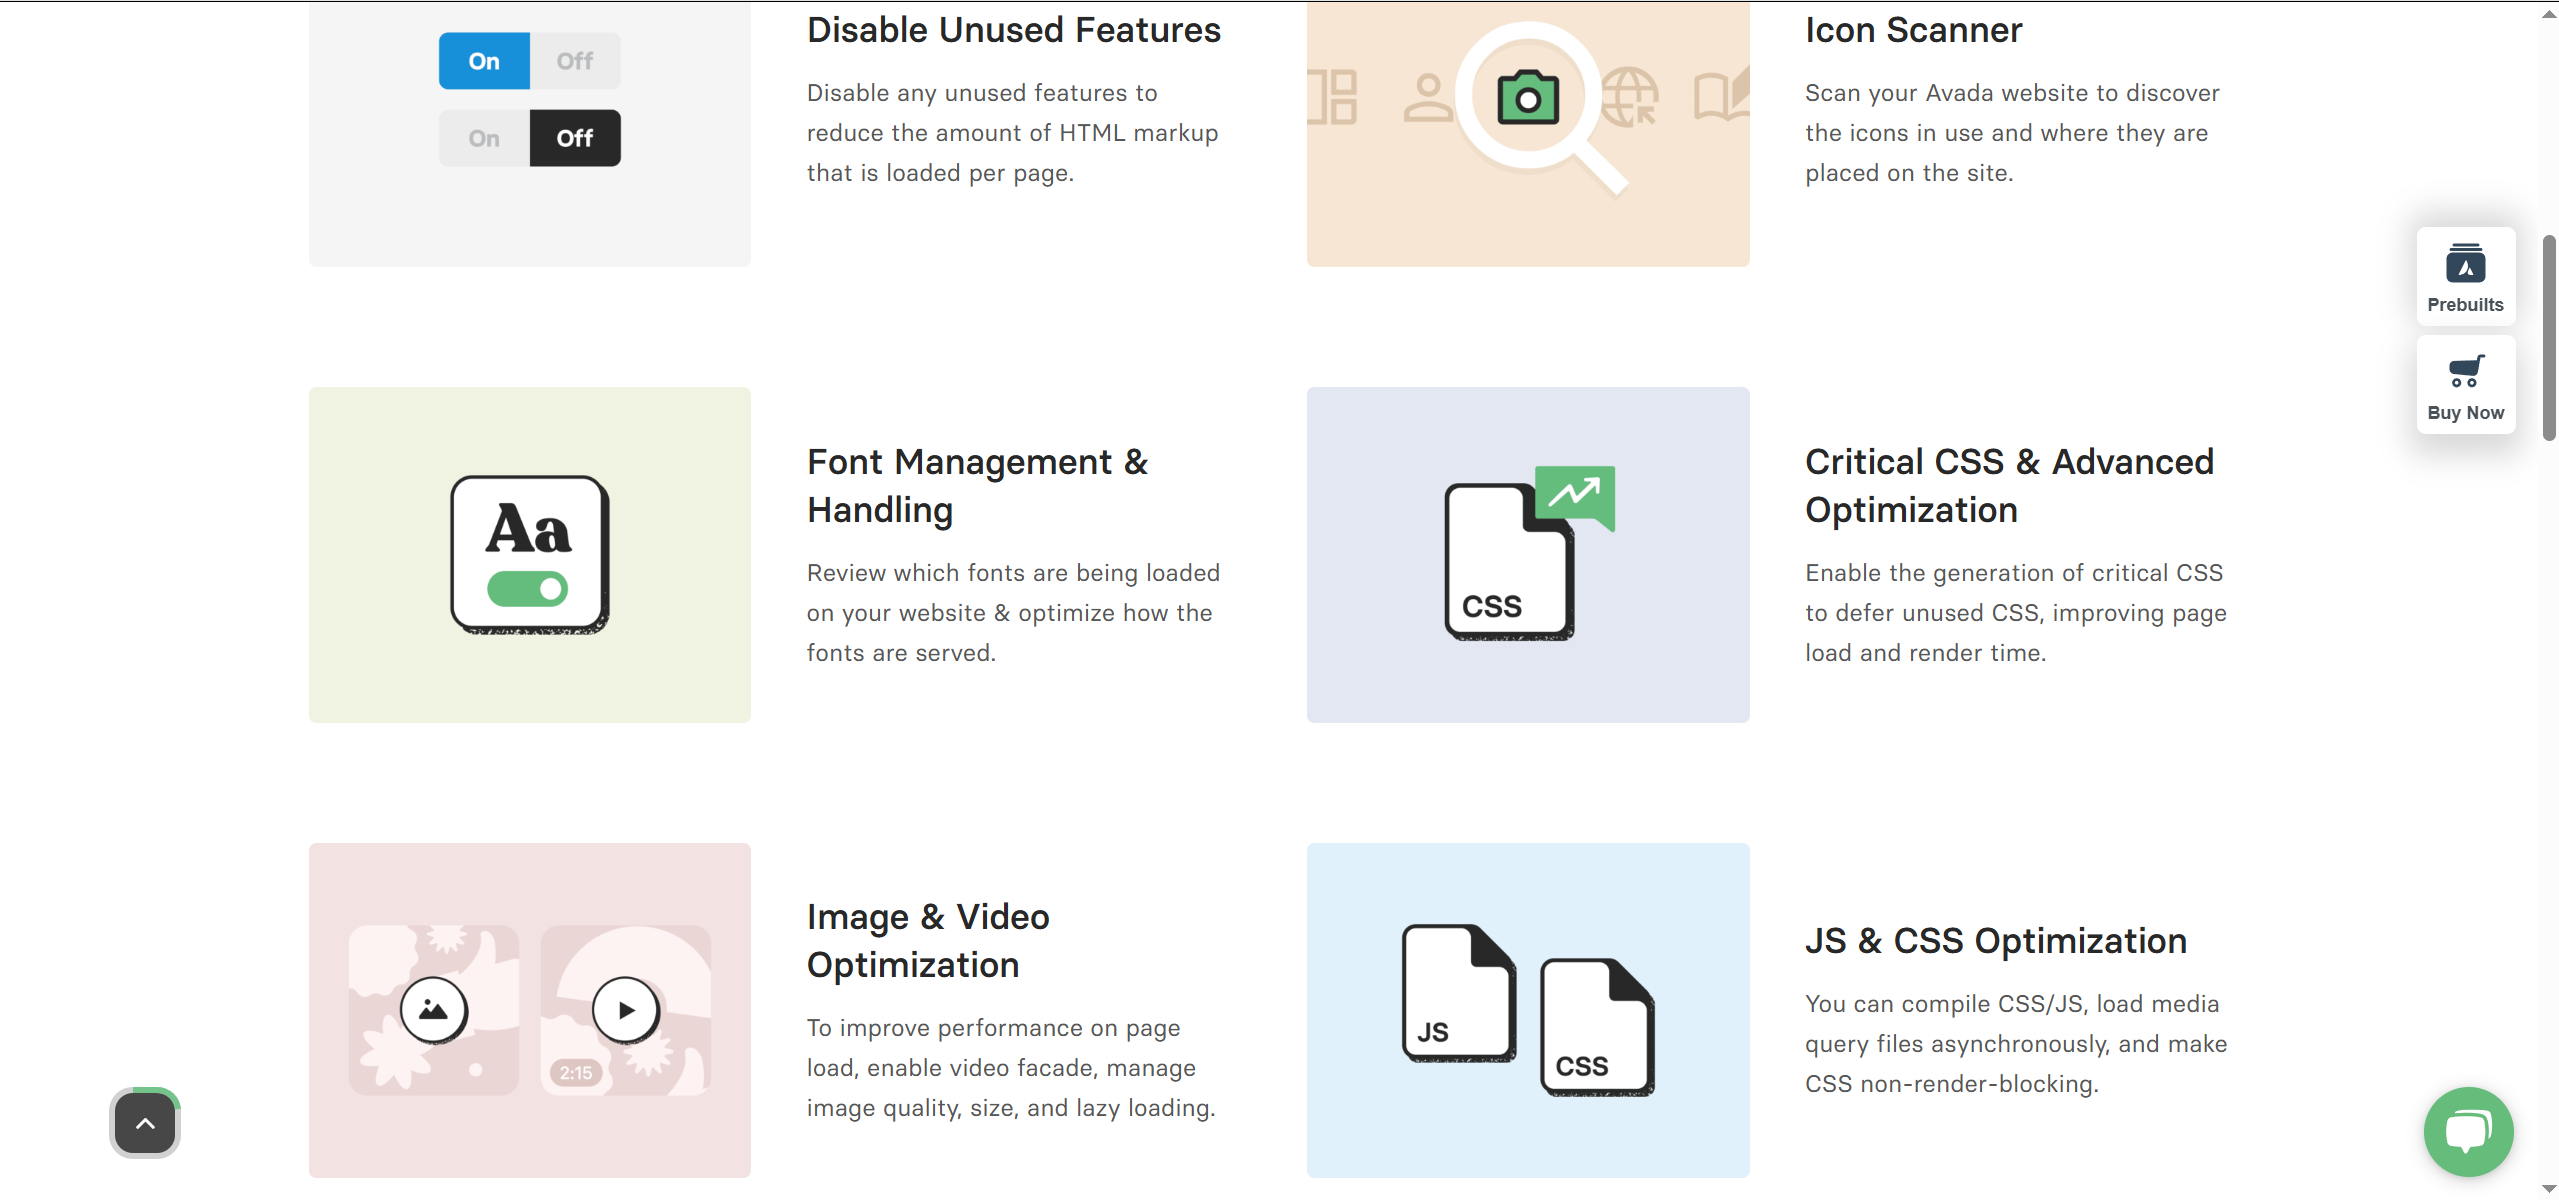Image resolution: width=2559 pixels, height=1200 pixels.
Task: Click the play button on video thumbnail
Action: click(x=625, y=1009)
